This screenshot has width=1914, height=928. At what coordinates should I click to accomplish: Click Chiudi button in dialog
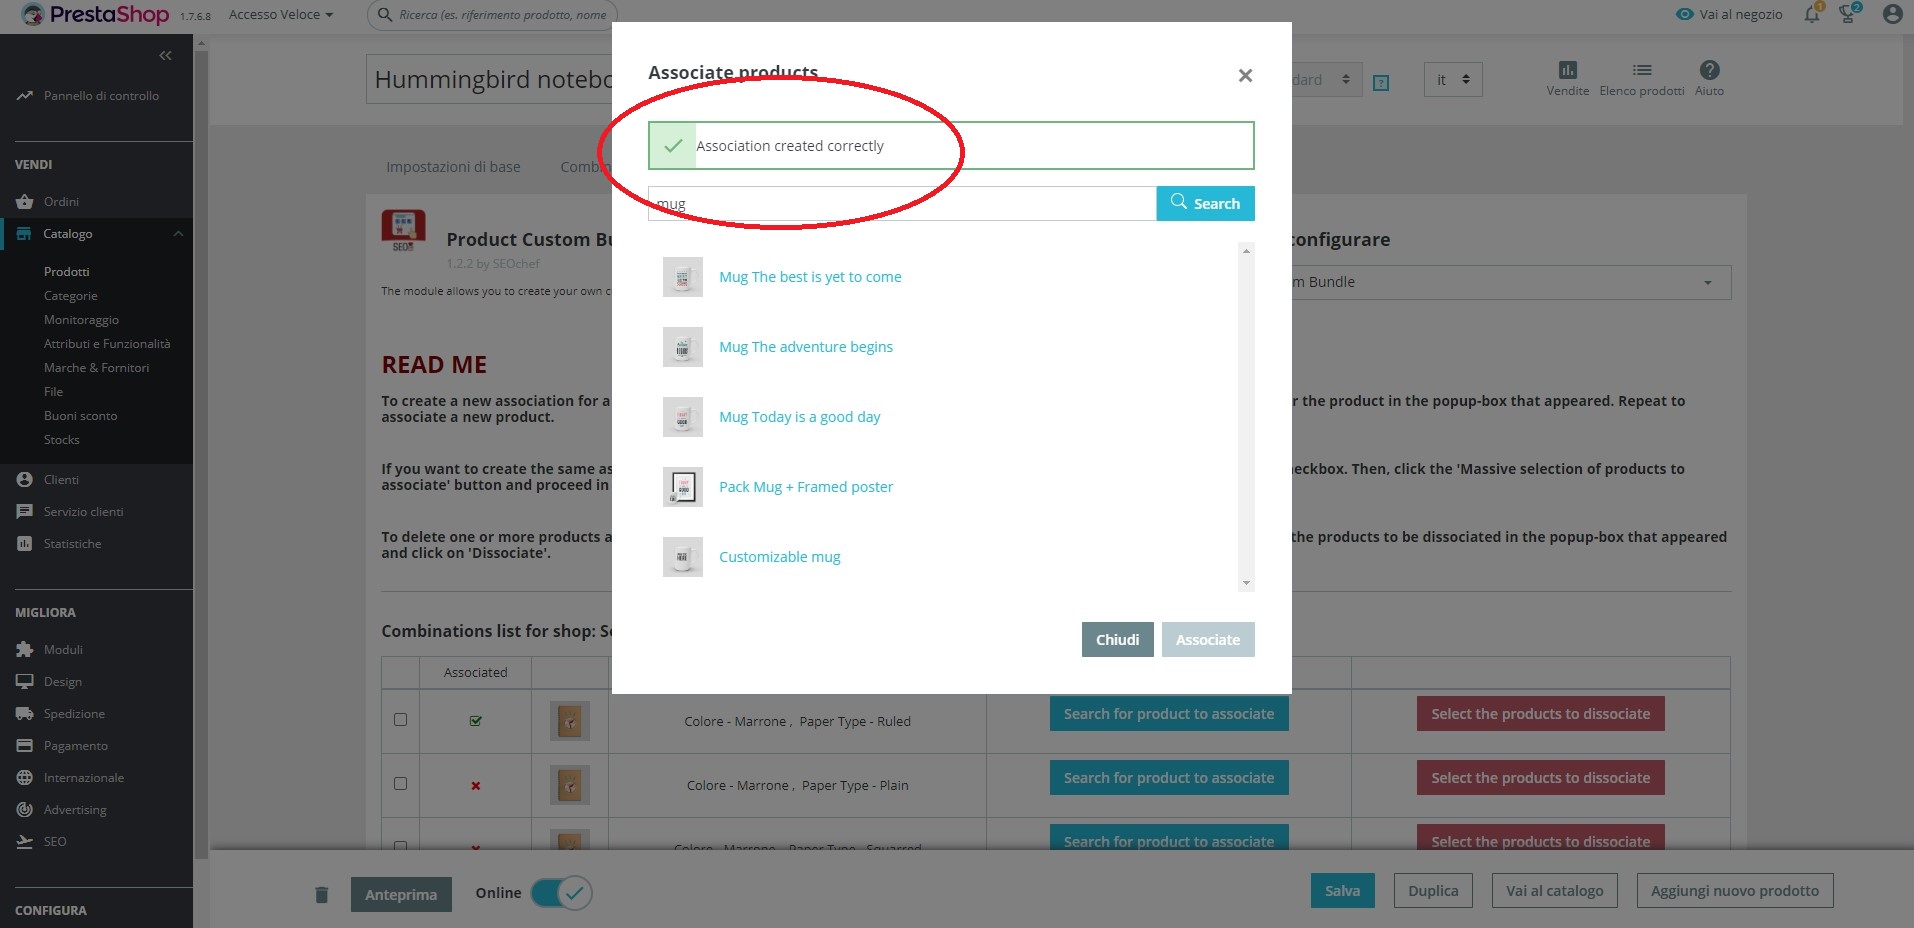[x=1117, y=640]
